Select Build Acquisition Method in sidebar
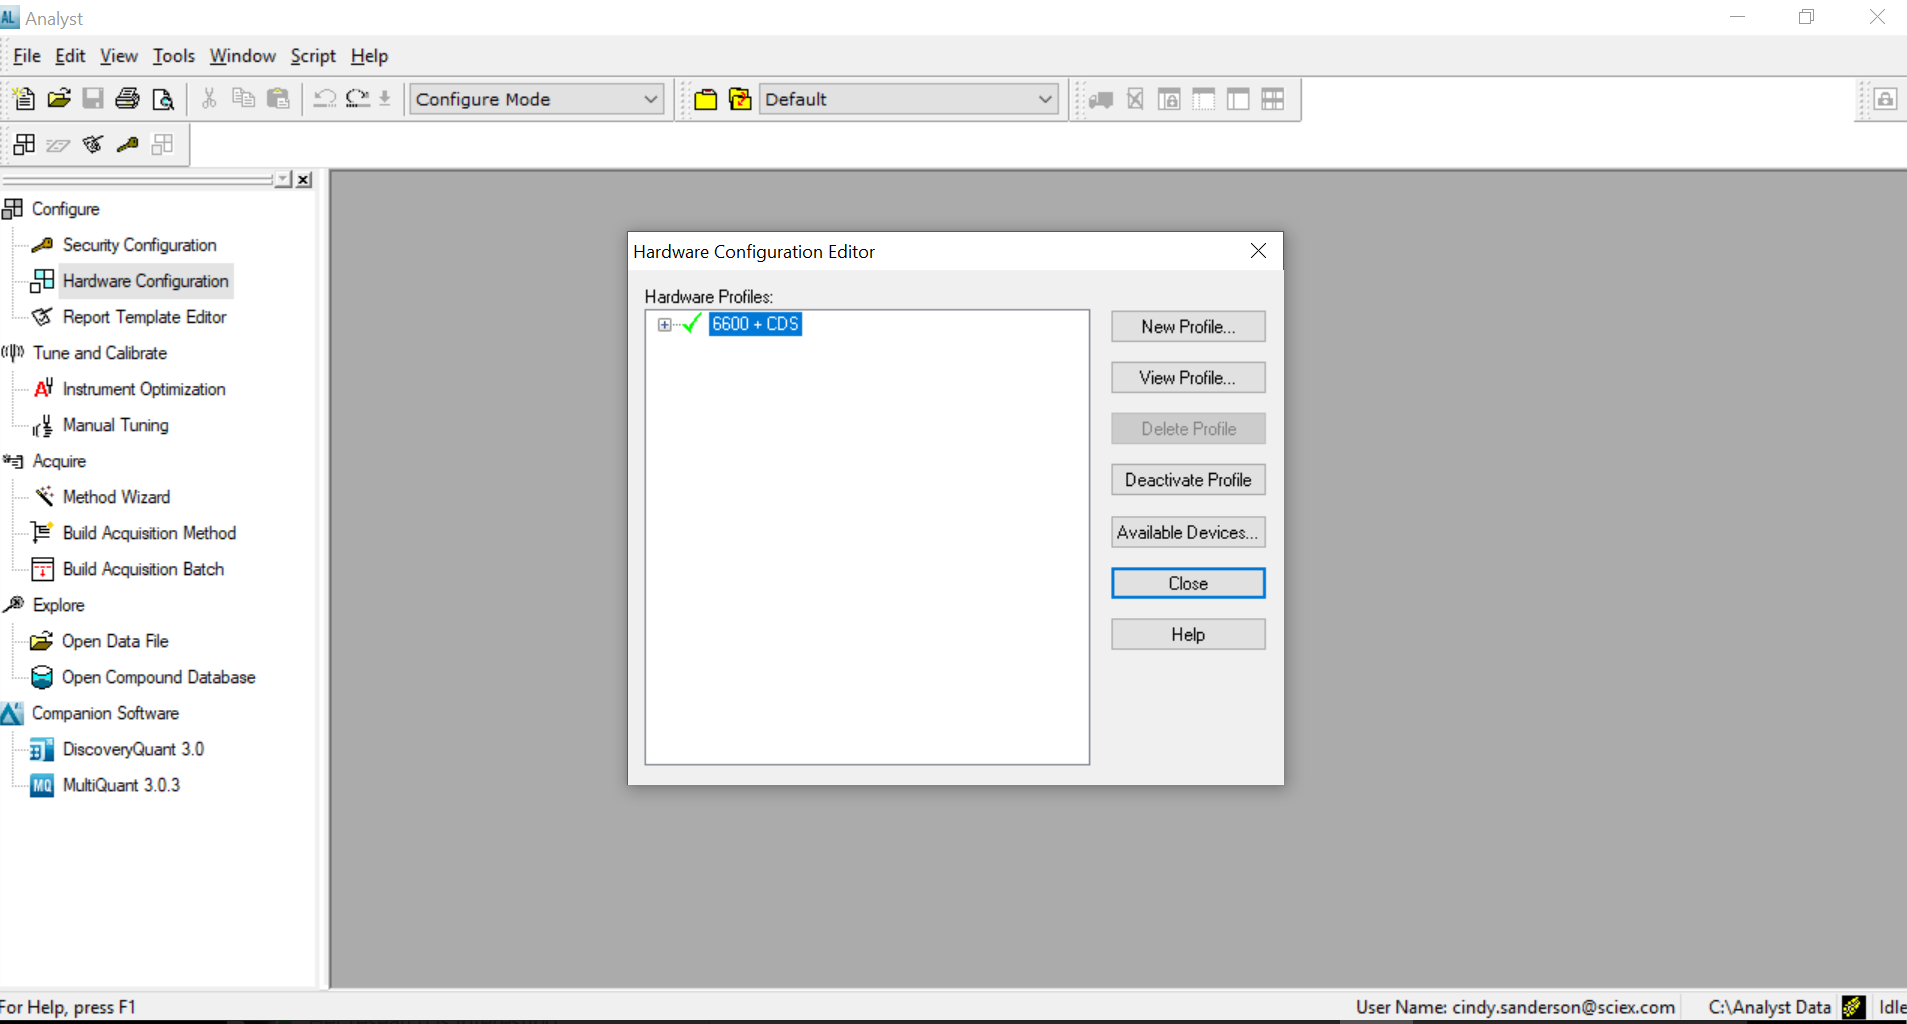1907x1024 pixels. tap(149, 533)
